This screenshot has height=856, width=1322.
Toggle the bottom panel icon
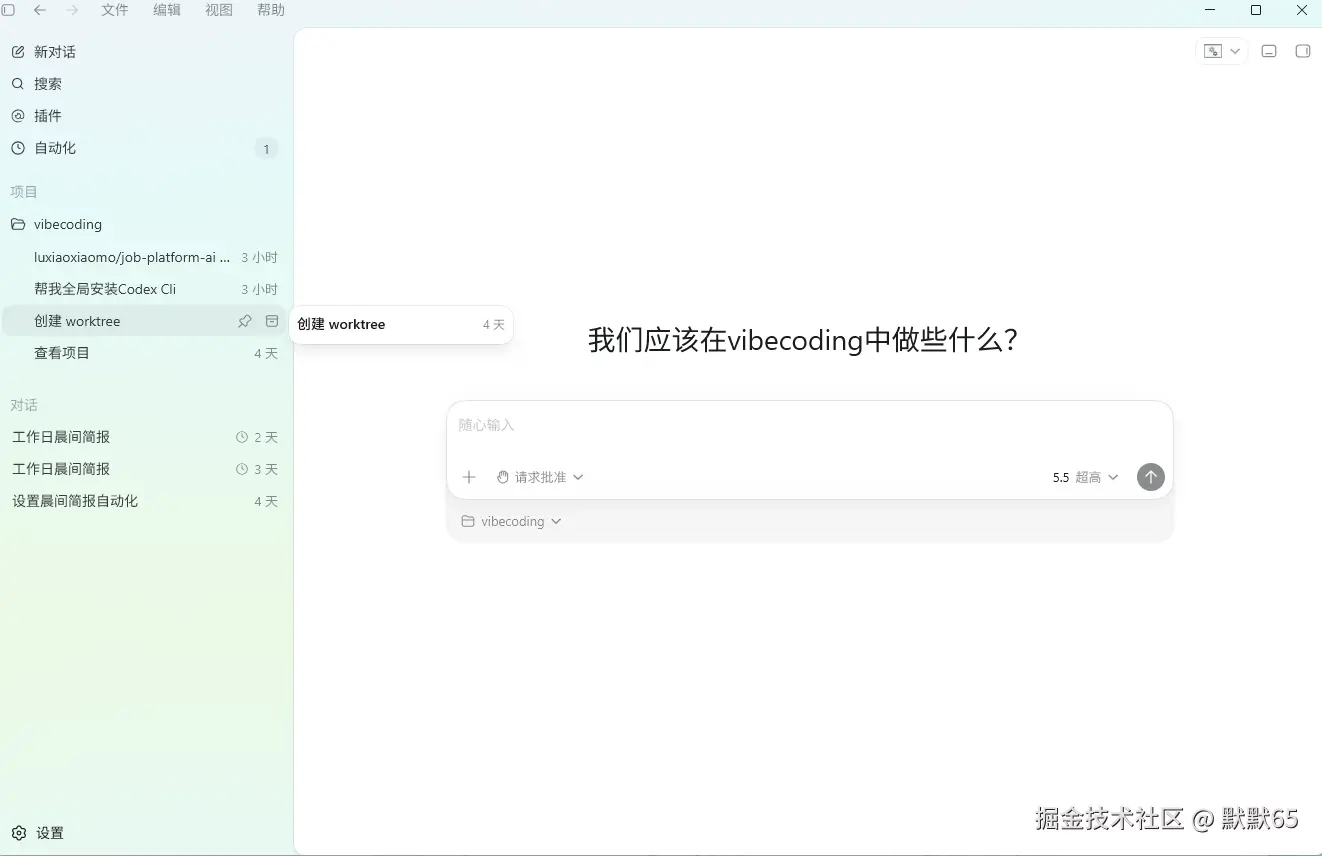click(1269, 51)
